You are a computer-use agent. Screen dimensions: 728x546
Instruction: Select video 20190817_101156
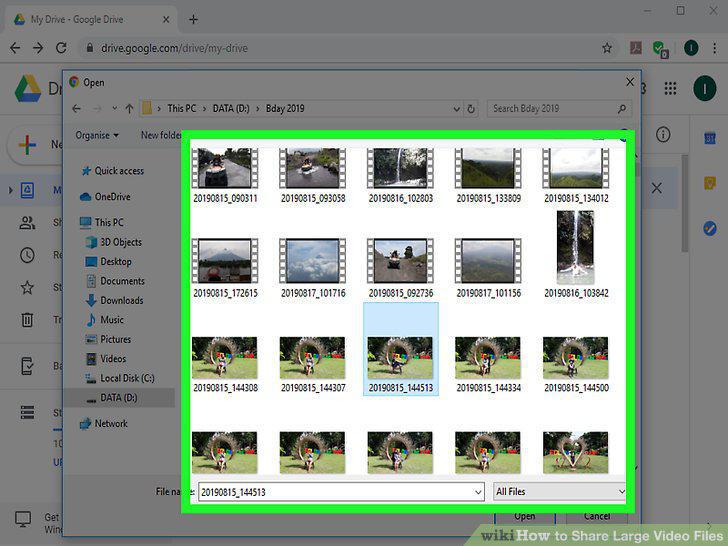point(488,268)
